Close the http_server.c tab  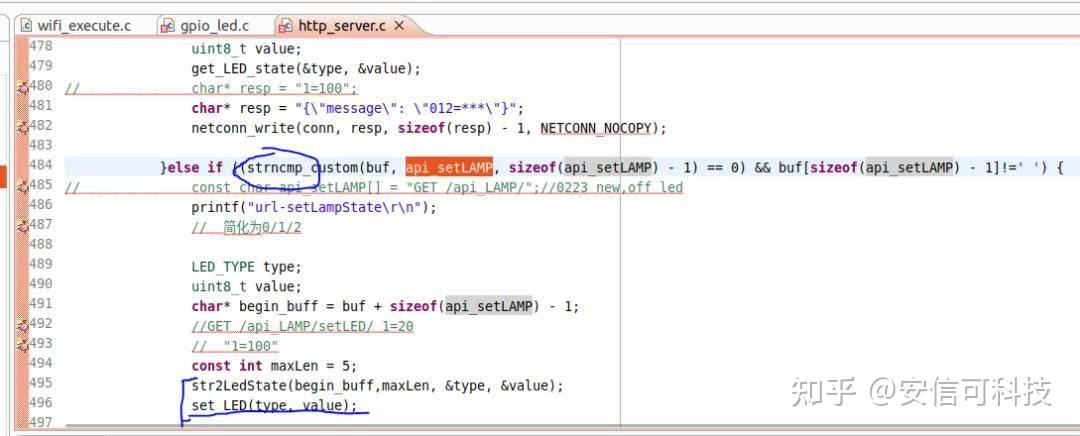click(399, 26)
